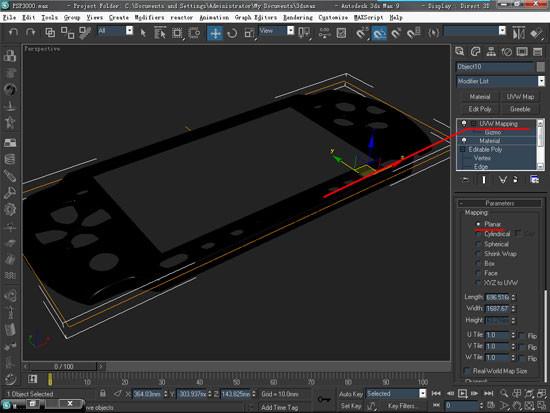Viewport: 550px width, 413px height.
Task: Open the MAXScript menu
Action: pyautogui.click(x=368, y=18)
